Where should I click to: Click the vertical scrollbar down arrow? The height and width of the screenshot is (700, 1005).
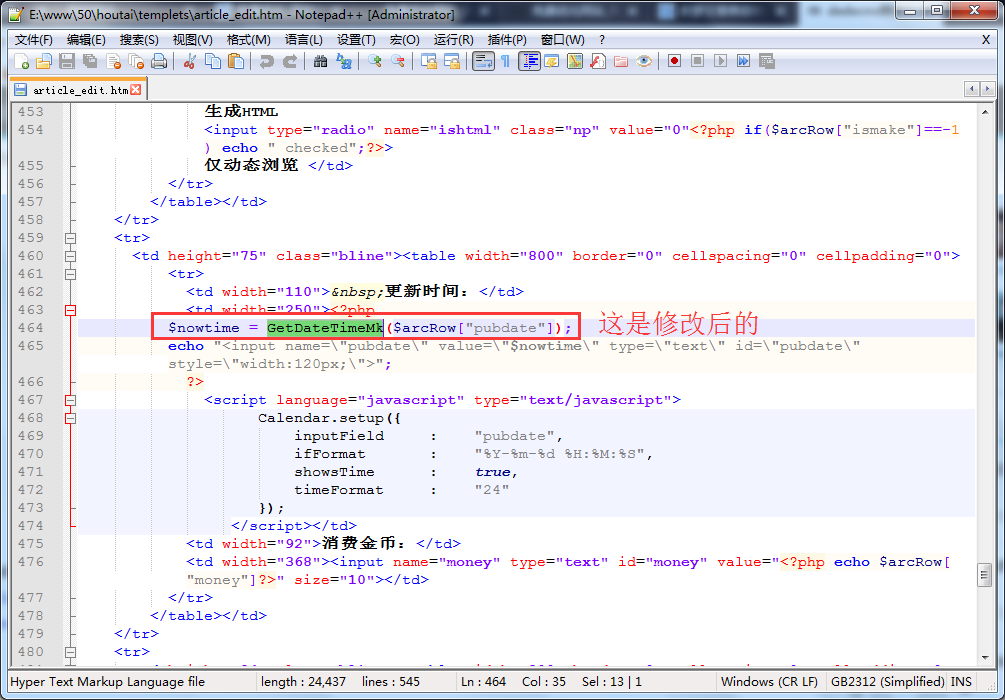987,658
